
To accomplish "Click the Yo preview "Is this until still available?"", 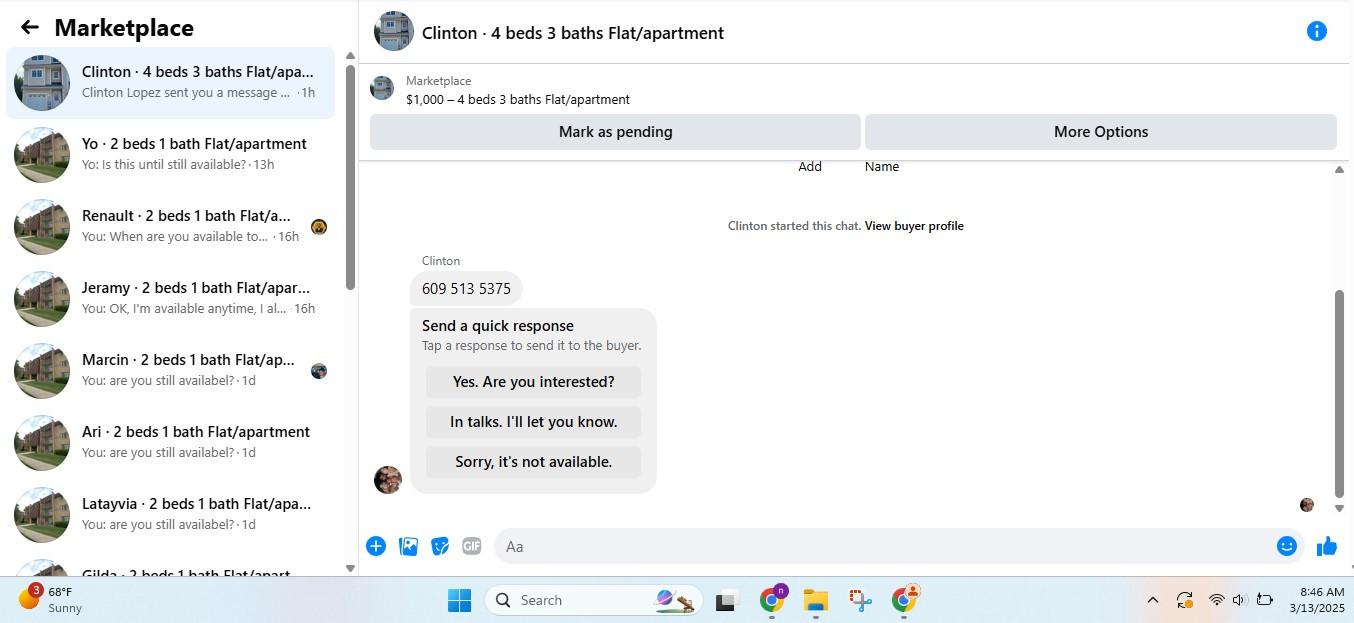I will click(174, 165).
